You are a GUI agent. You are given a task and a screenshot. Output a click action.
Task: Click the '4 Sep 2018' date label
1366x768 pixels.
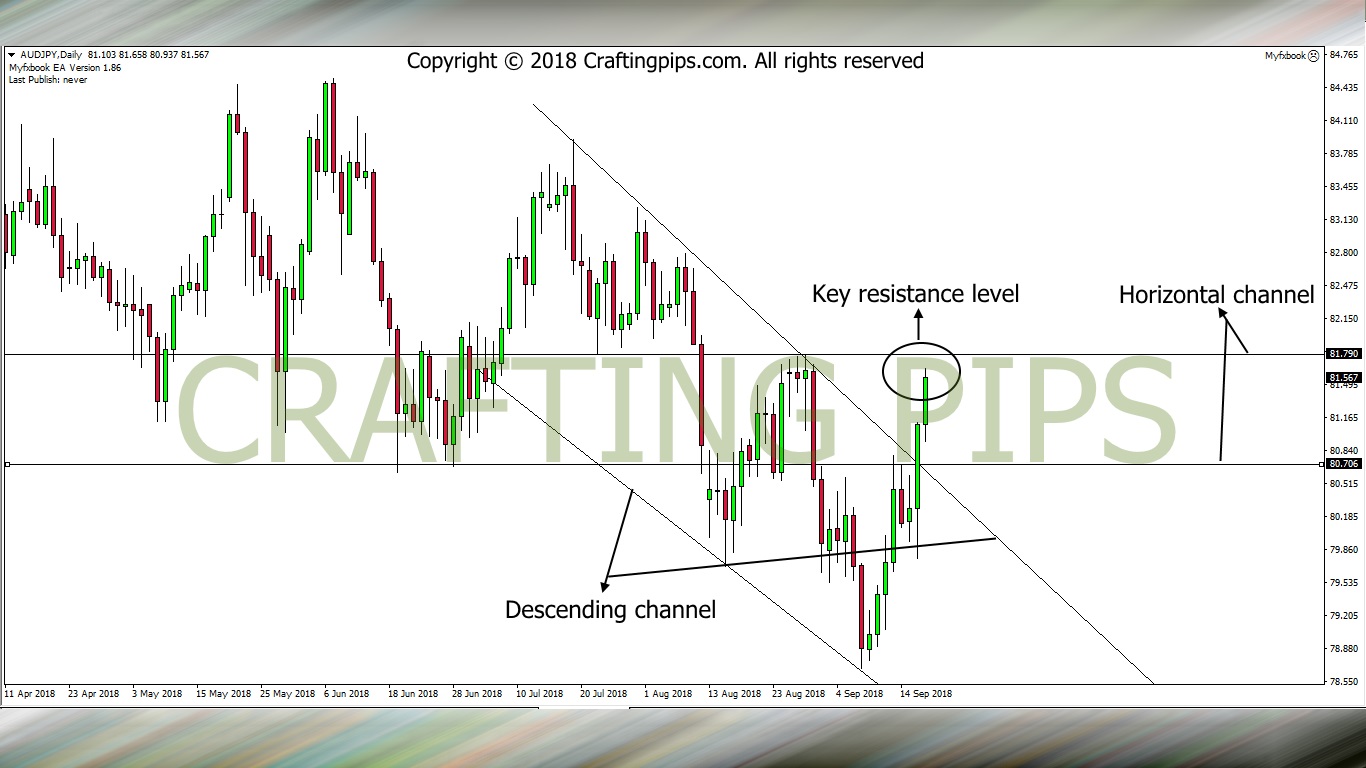(861, 693)
